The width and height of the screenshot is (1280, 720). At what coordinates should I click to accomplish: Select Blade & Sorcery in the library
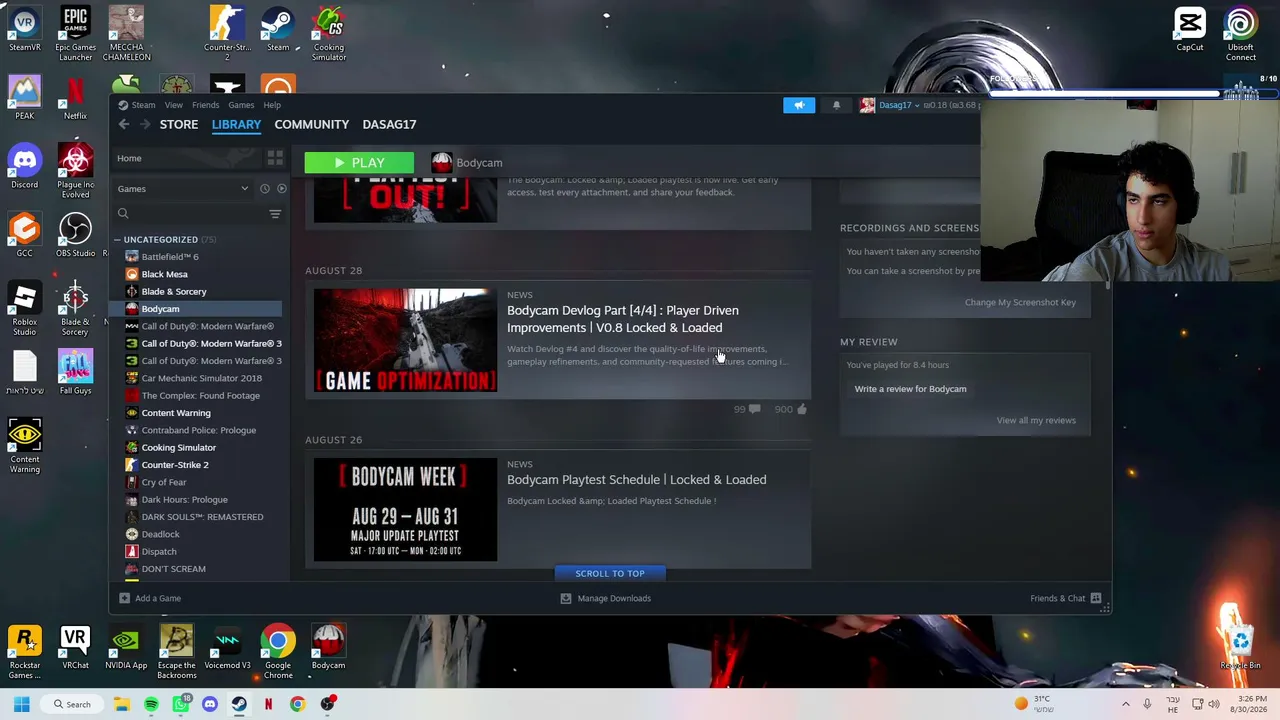point(174,292)
